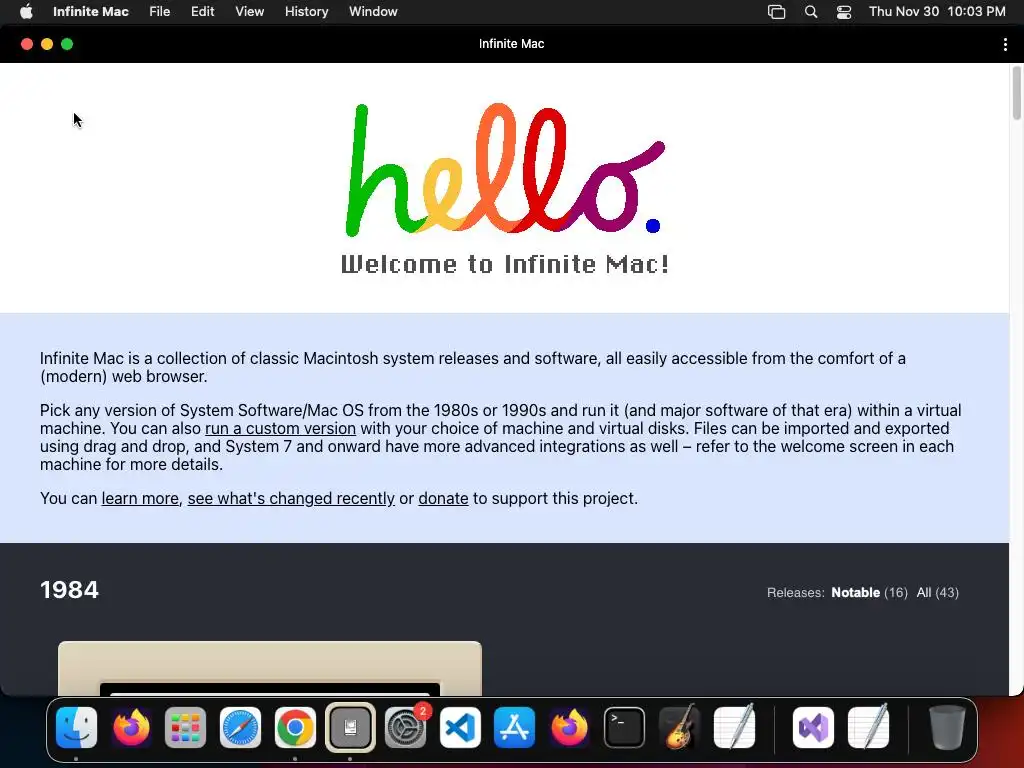Open the View menu
Viewport: 1024px width, 768px height.
[x=249, y=12]
